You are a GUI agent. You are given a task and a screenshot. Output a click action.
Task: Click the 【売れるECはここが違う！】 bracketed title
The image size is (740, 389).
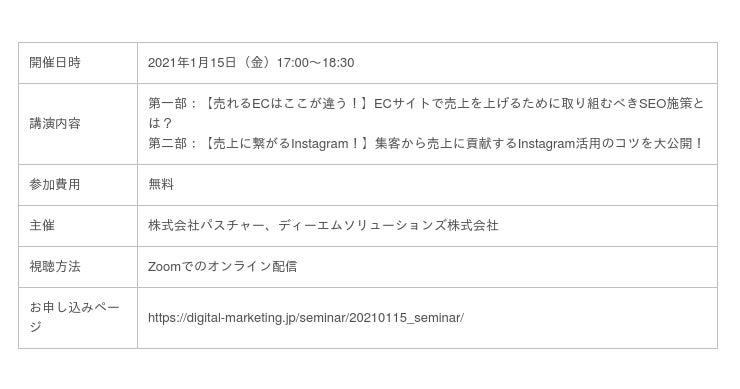285,103
